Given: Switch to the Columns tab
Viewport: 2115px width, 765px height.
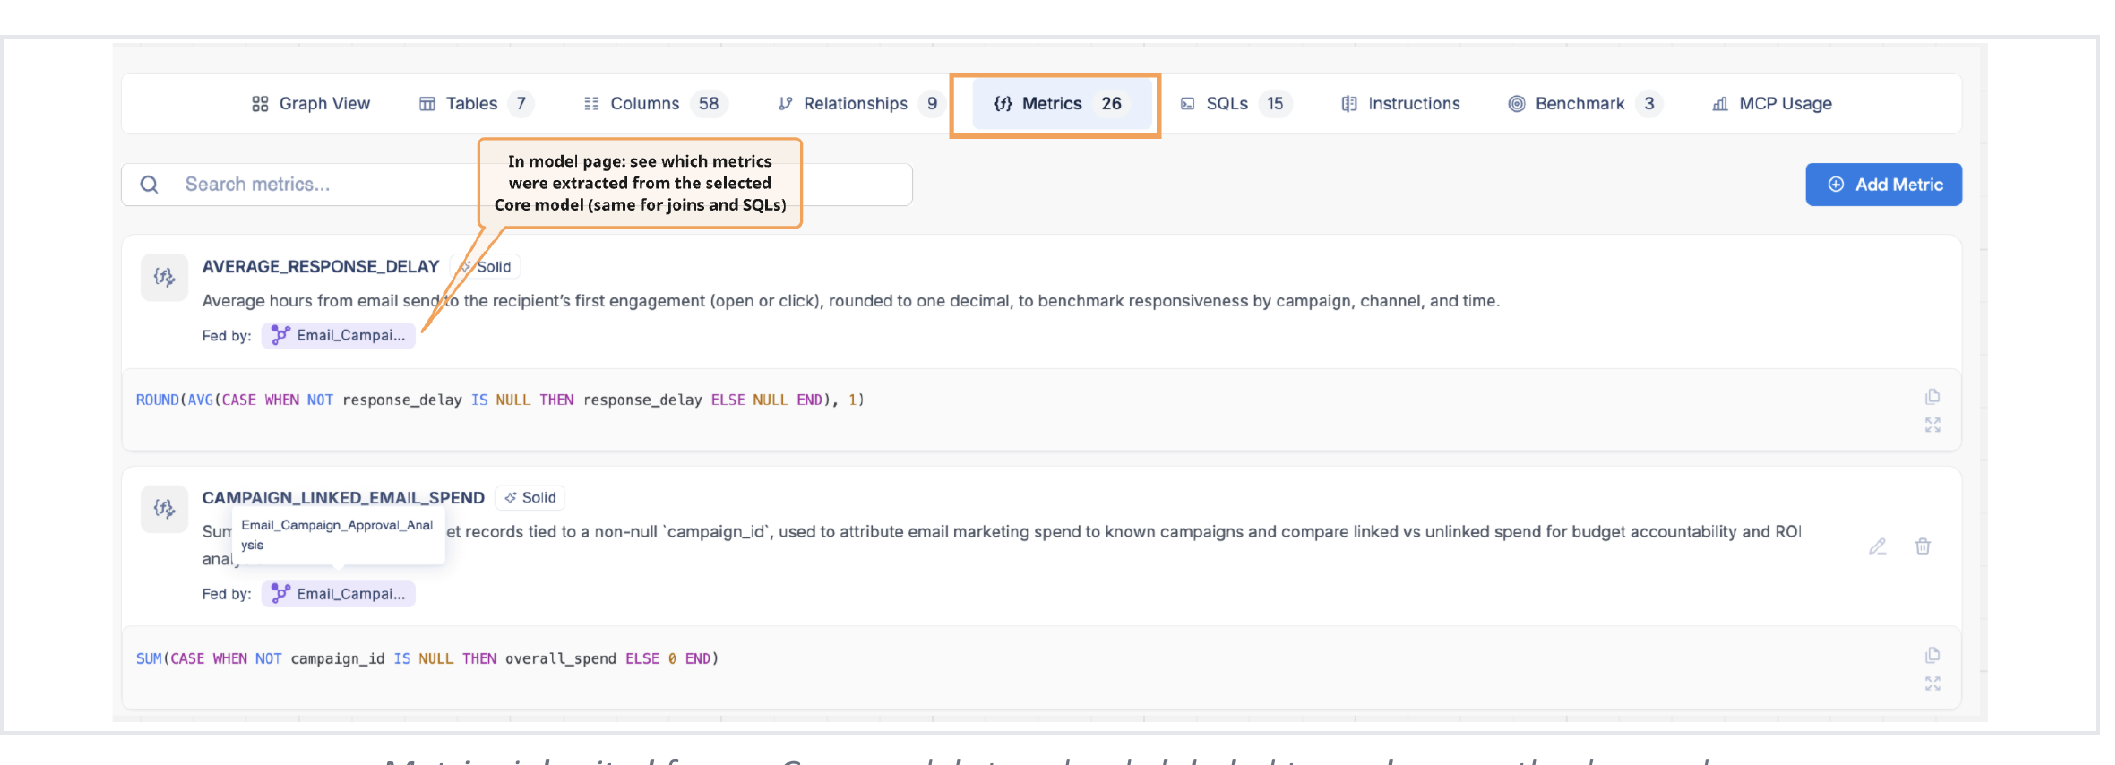Looking at the screenshot, I should click(656, 104).
